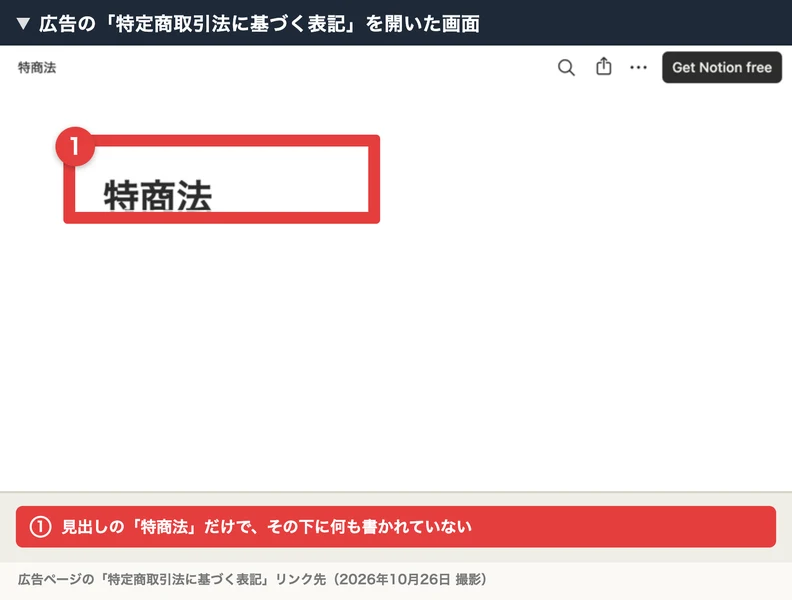Open the Notion page search icon
This screenshot has height=600, width=792.
pos(566,67)
